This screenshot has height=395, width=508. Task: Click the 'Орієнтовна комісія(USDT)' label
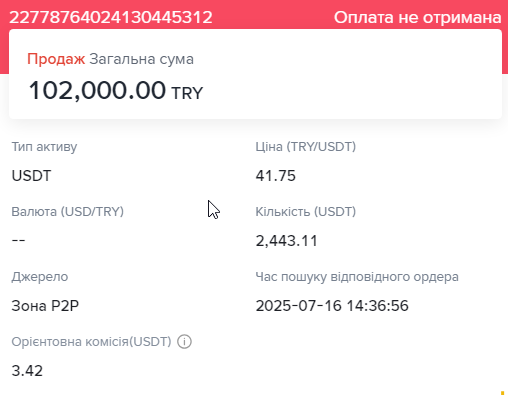pyautogui.click(x=91, y=342)
